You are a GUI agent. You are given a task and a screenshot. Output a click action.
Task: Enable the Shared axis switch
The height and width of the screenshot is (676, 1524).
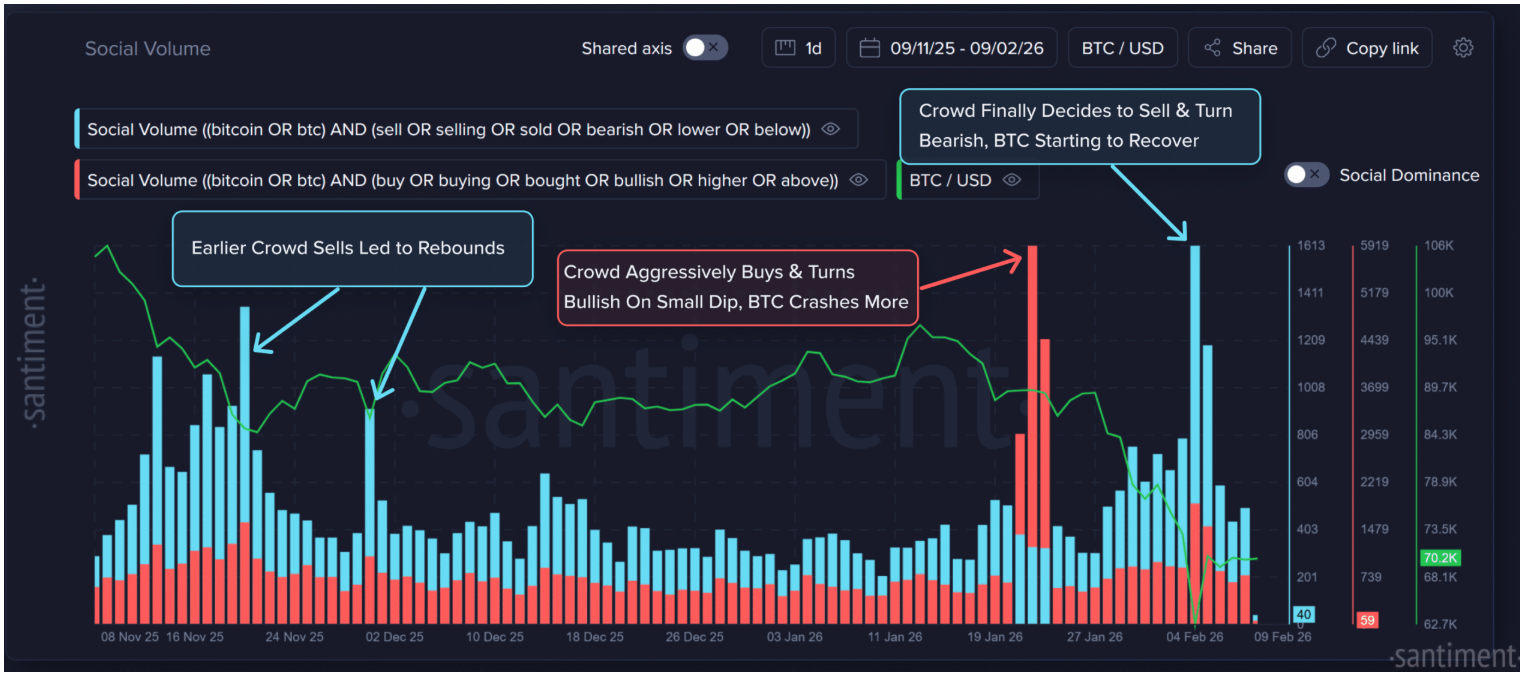(x=705, y=48)
